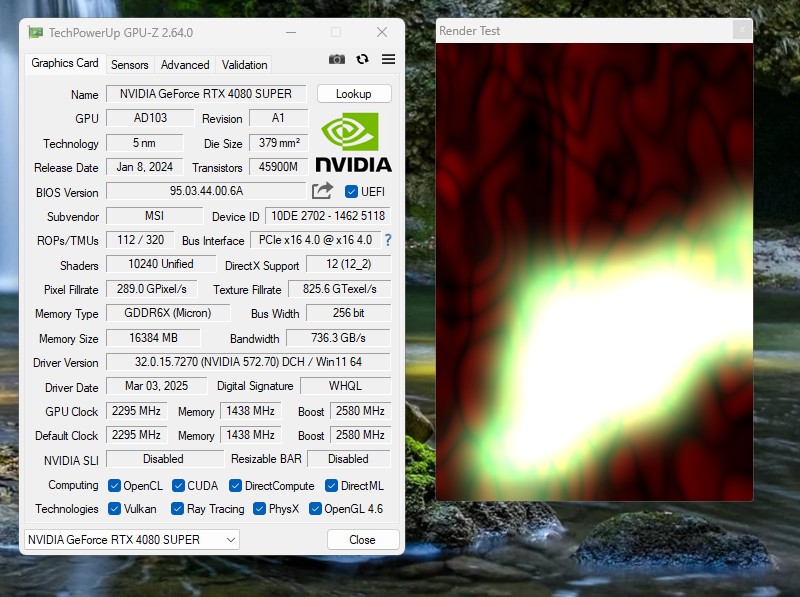Click the Bus Interface question mark
Viewport: 800px width, 597px height.
tap(388, 240)
